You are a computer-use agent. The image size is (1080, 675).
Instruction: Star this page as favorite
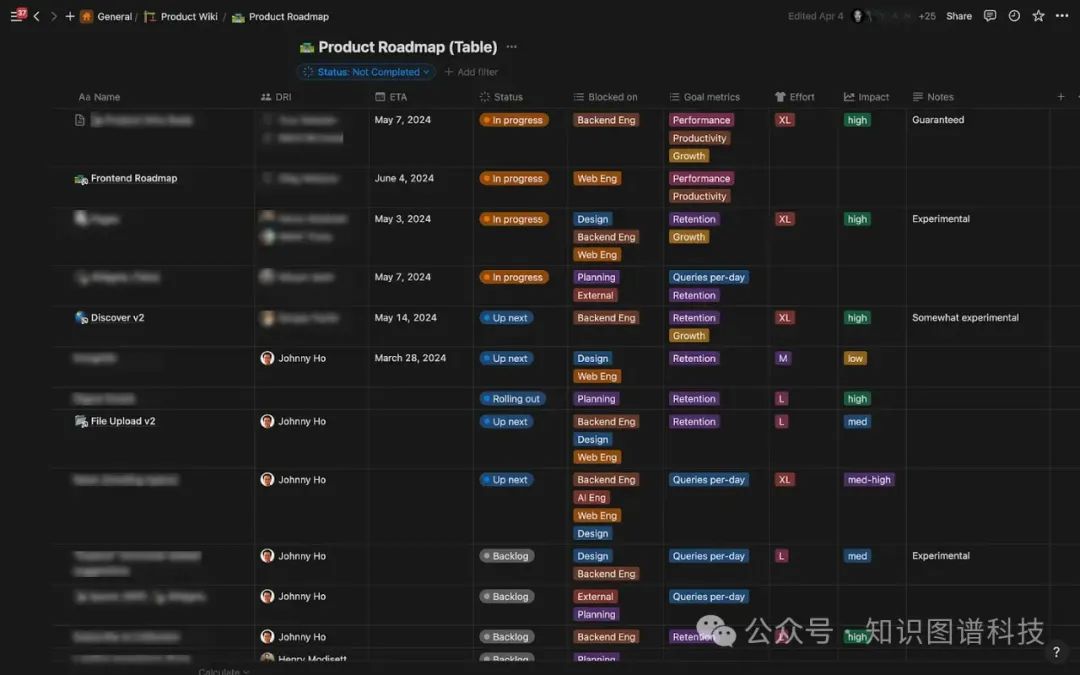(x=1038, y=16)
